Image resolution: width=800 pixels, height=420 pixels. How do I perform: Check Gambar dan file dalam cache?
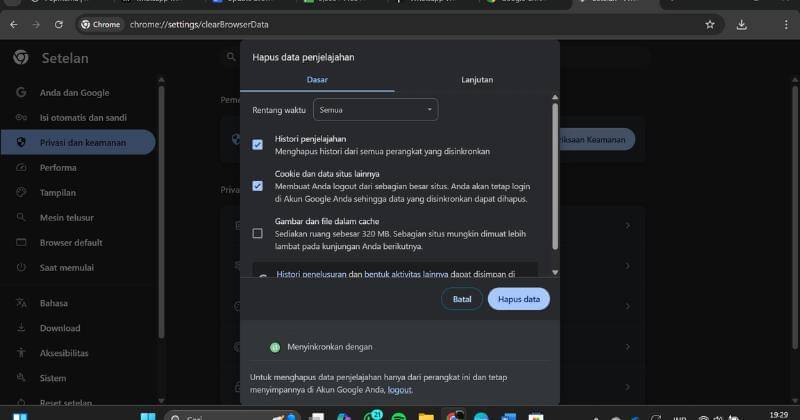(x=257, y=233)
